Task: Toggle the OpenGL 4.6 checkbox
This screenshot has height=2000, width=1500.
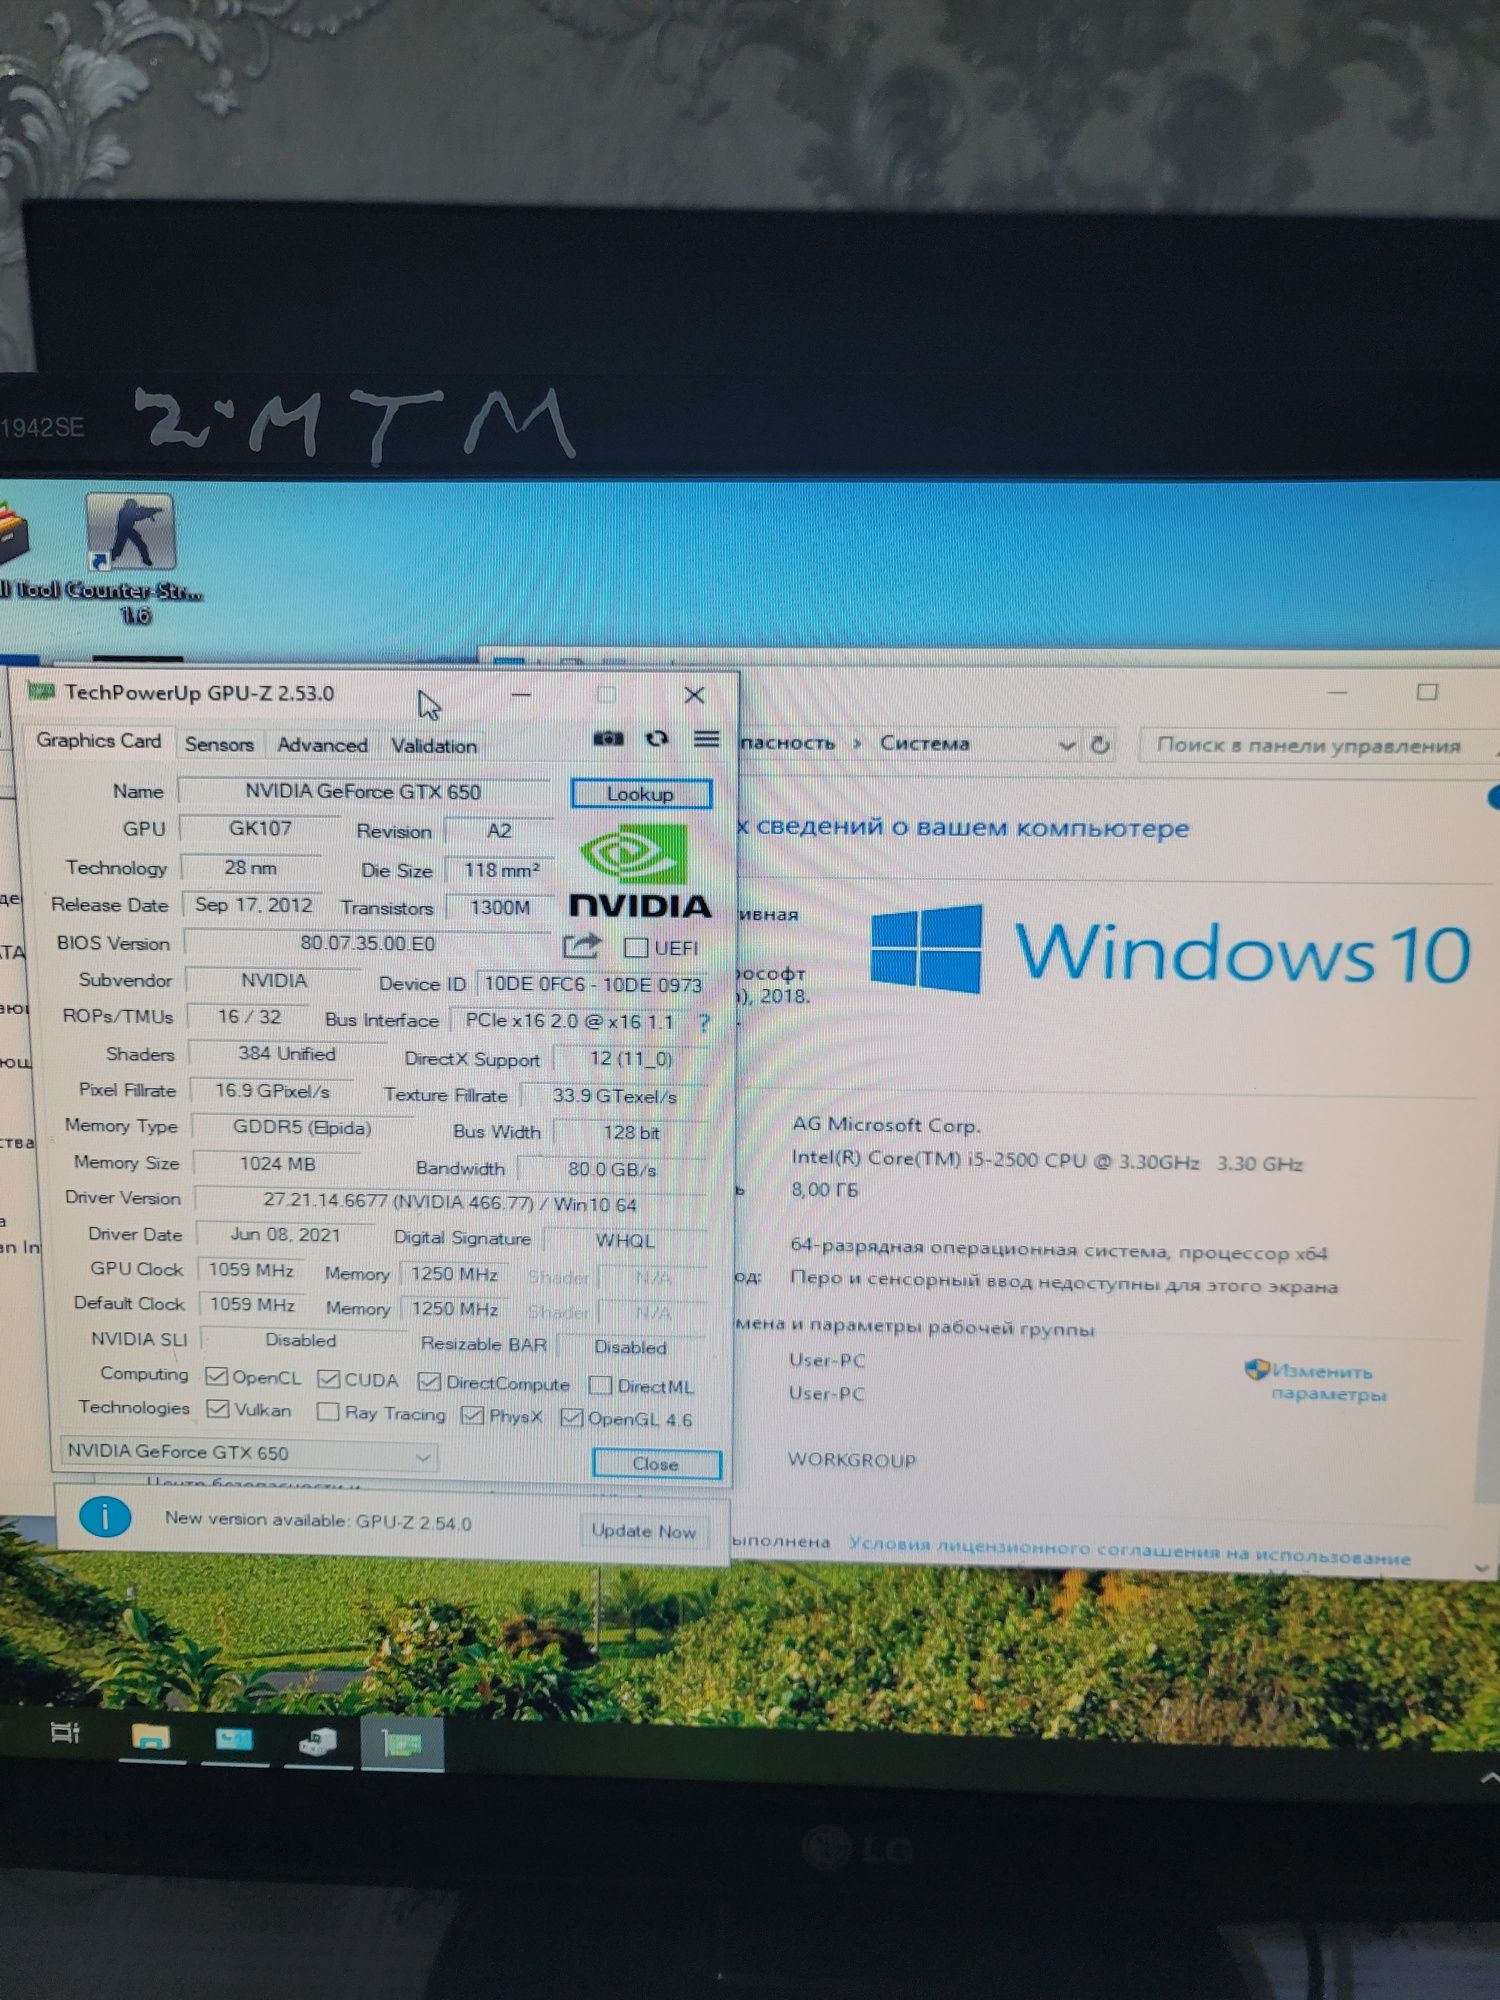Action: click(571, 1417)
